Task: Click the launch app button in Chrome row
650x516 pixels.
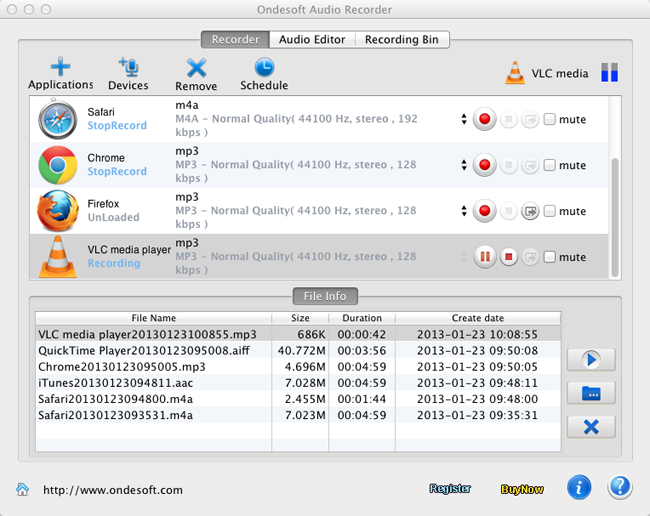Action: click(x=530, y=165)
